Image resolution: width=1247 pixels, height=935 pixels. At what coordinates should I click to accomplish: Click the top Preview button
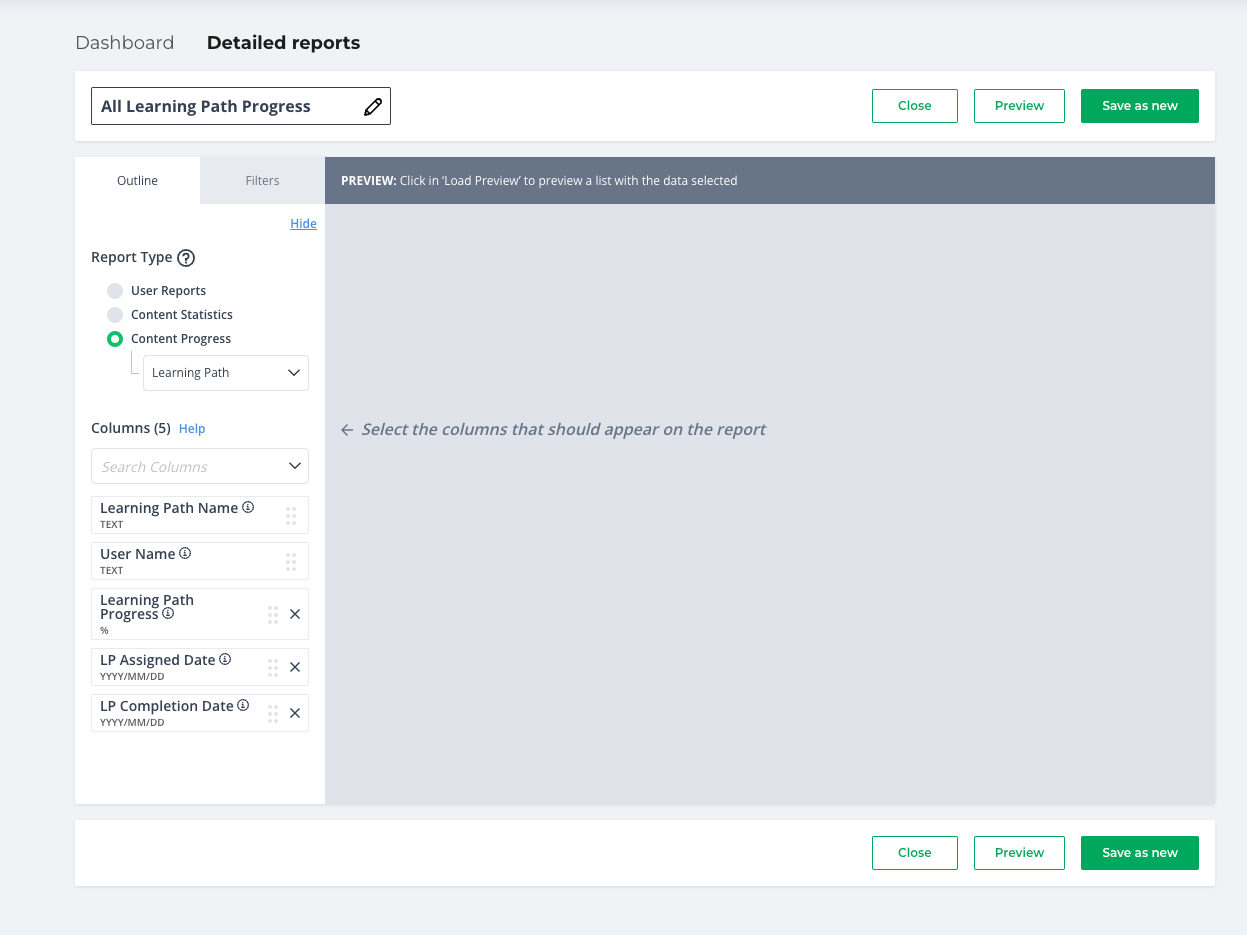point(1019,106)
